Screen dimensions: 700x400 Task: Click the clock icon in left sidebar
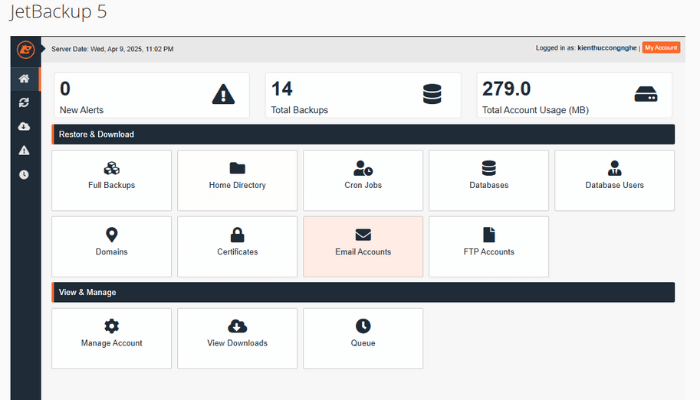24,174
